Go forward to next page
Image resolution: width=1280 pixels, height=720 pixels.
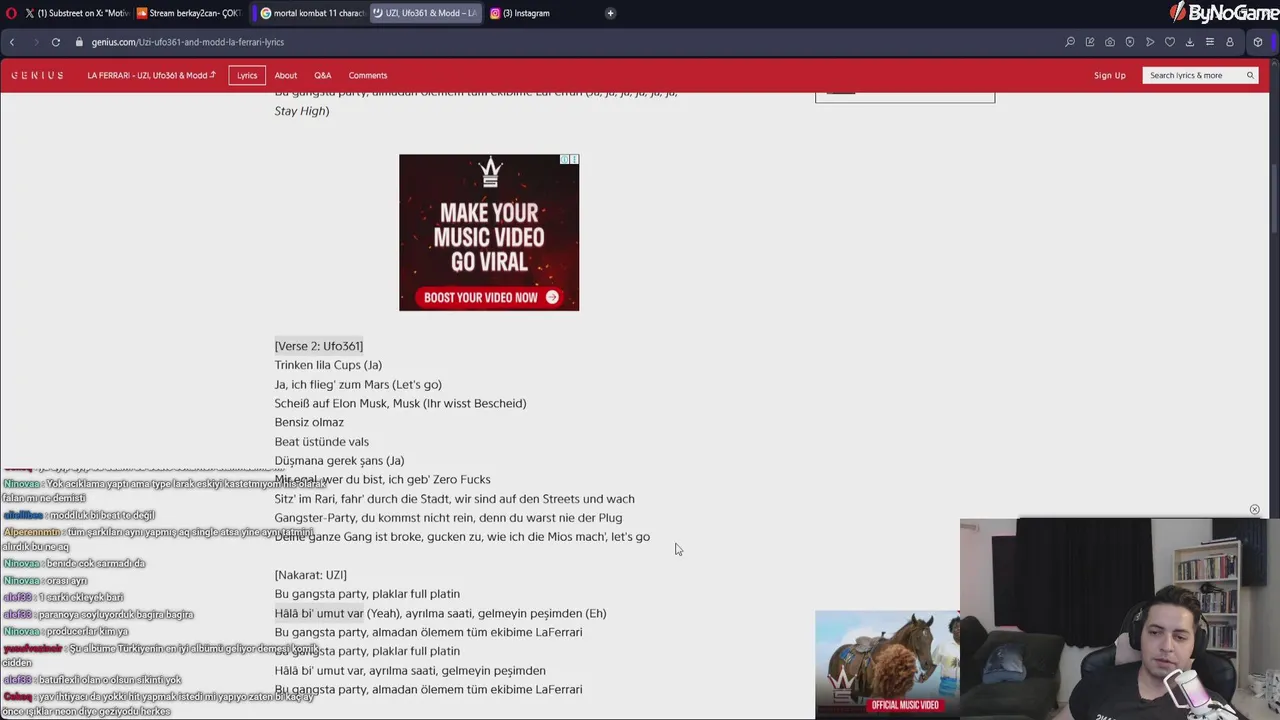tap(34, 42)
